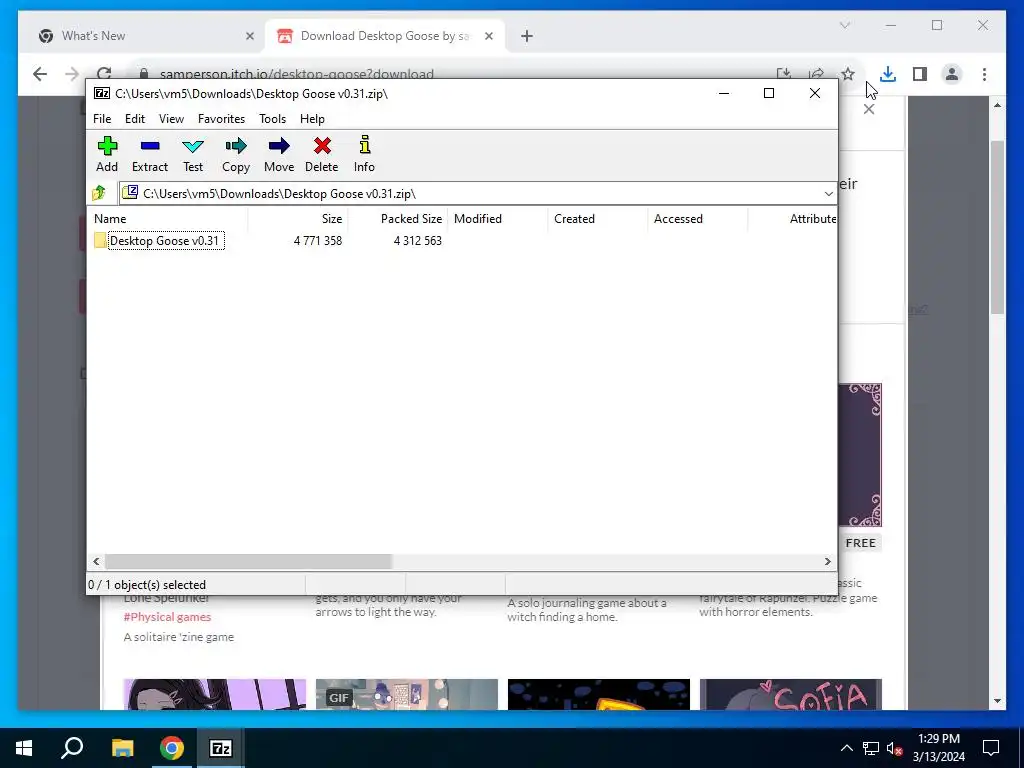Open the GIF game thumbnail on the itch page
Image resolution: width=1024 pixels, height=768 pixels.
[406, 694]
